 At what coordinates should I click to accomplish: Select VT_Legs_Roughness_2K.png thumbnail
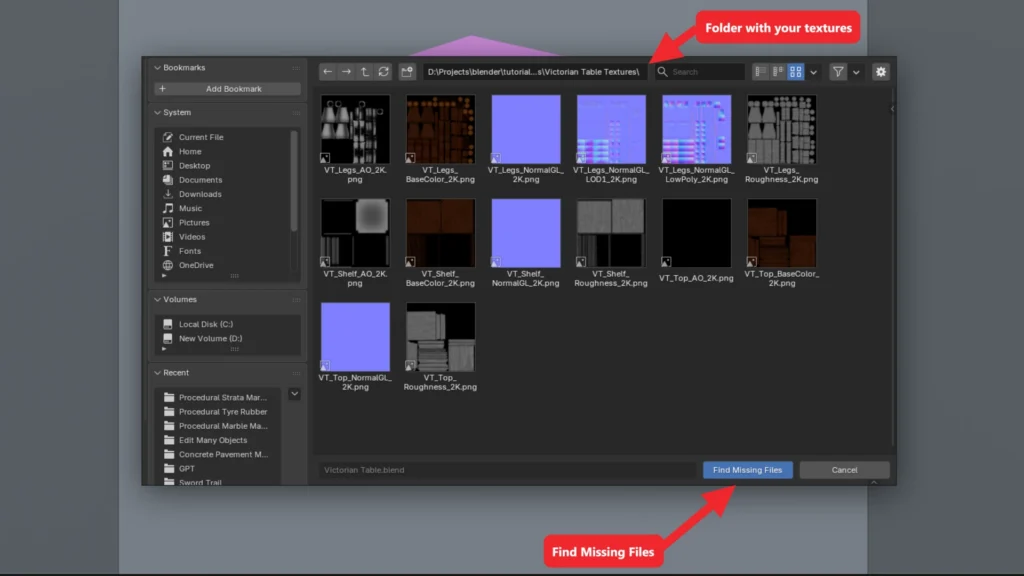pos(782,129)
